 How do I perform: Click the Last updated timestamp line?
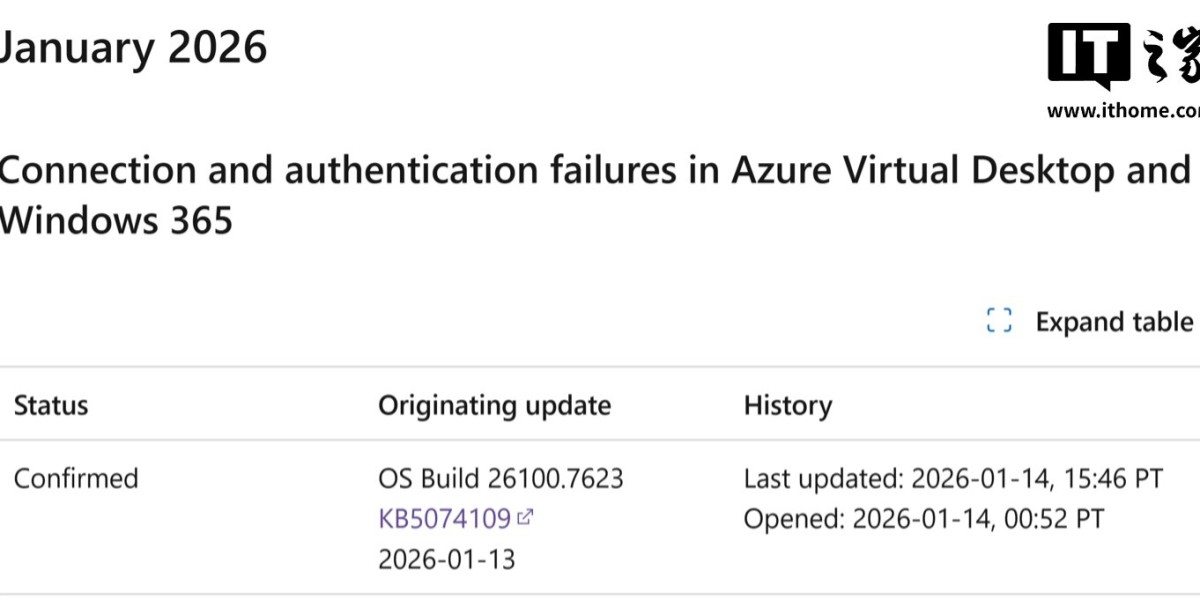pyautogui.click(x=952, y=478)
